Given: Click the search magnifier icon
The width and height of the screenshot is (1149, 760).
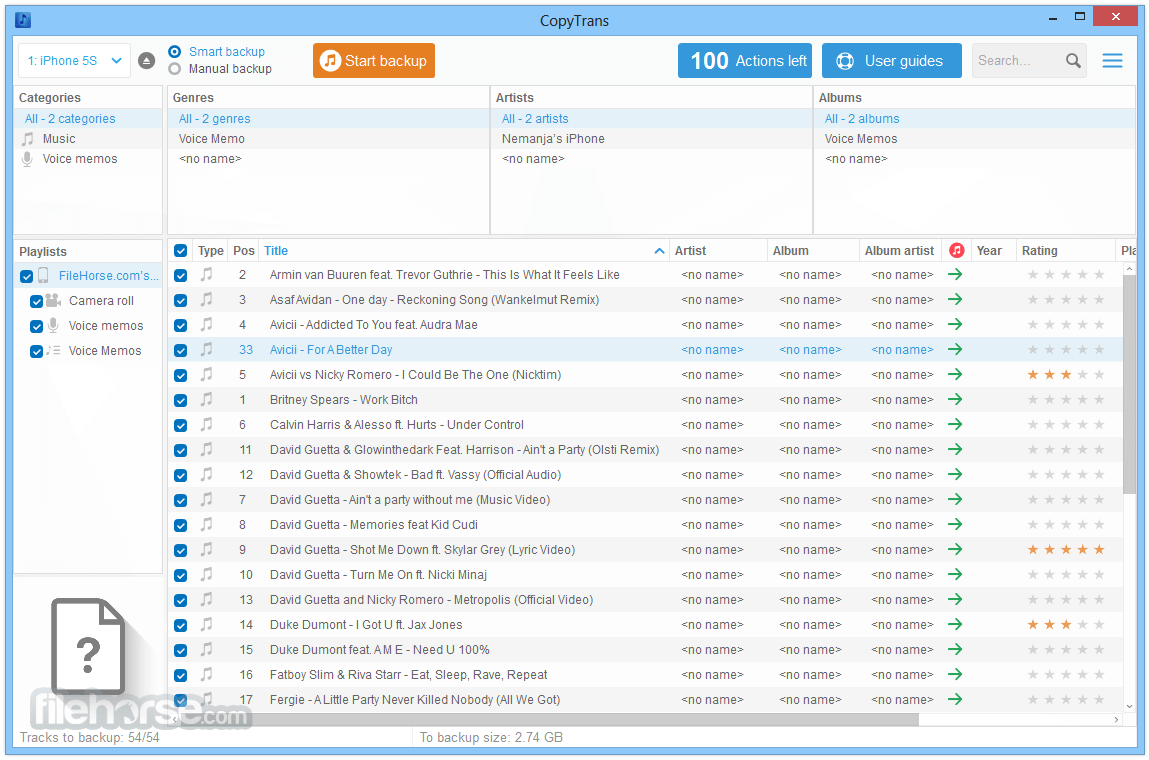Looking at the screenshot, I should click(1073, 61).
